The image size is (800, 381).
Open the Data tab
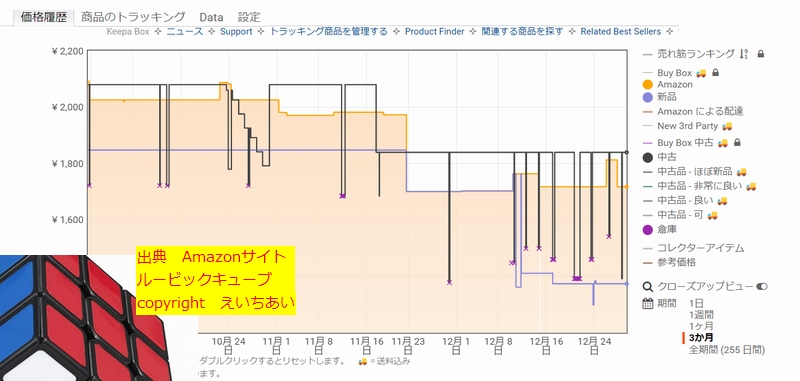[211, 17]
